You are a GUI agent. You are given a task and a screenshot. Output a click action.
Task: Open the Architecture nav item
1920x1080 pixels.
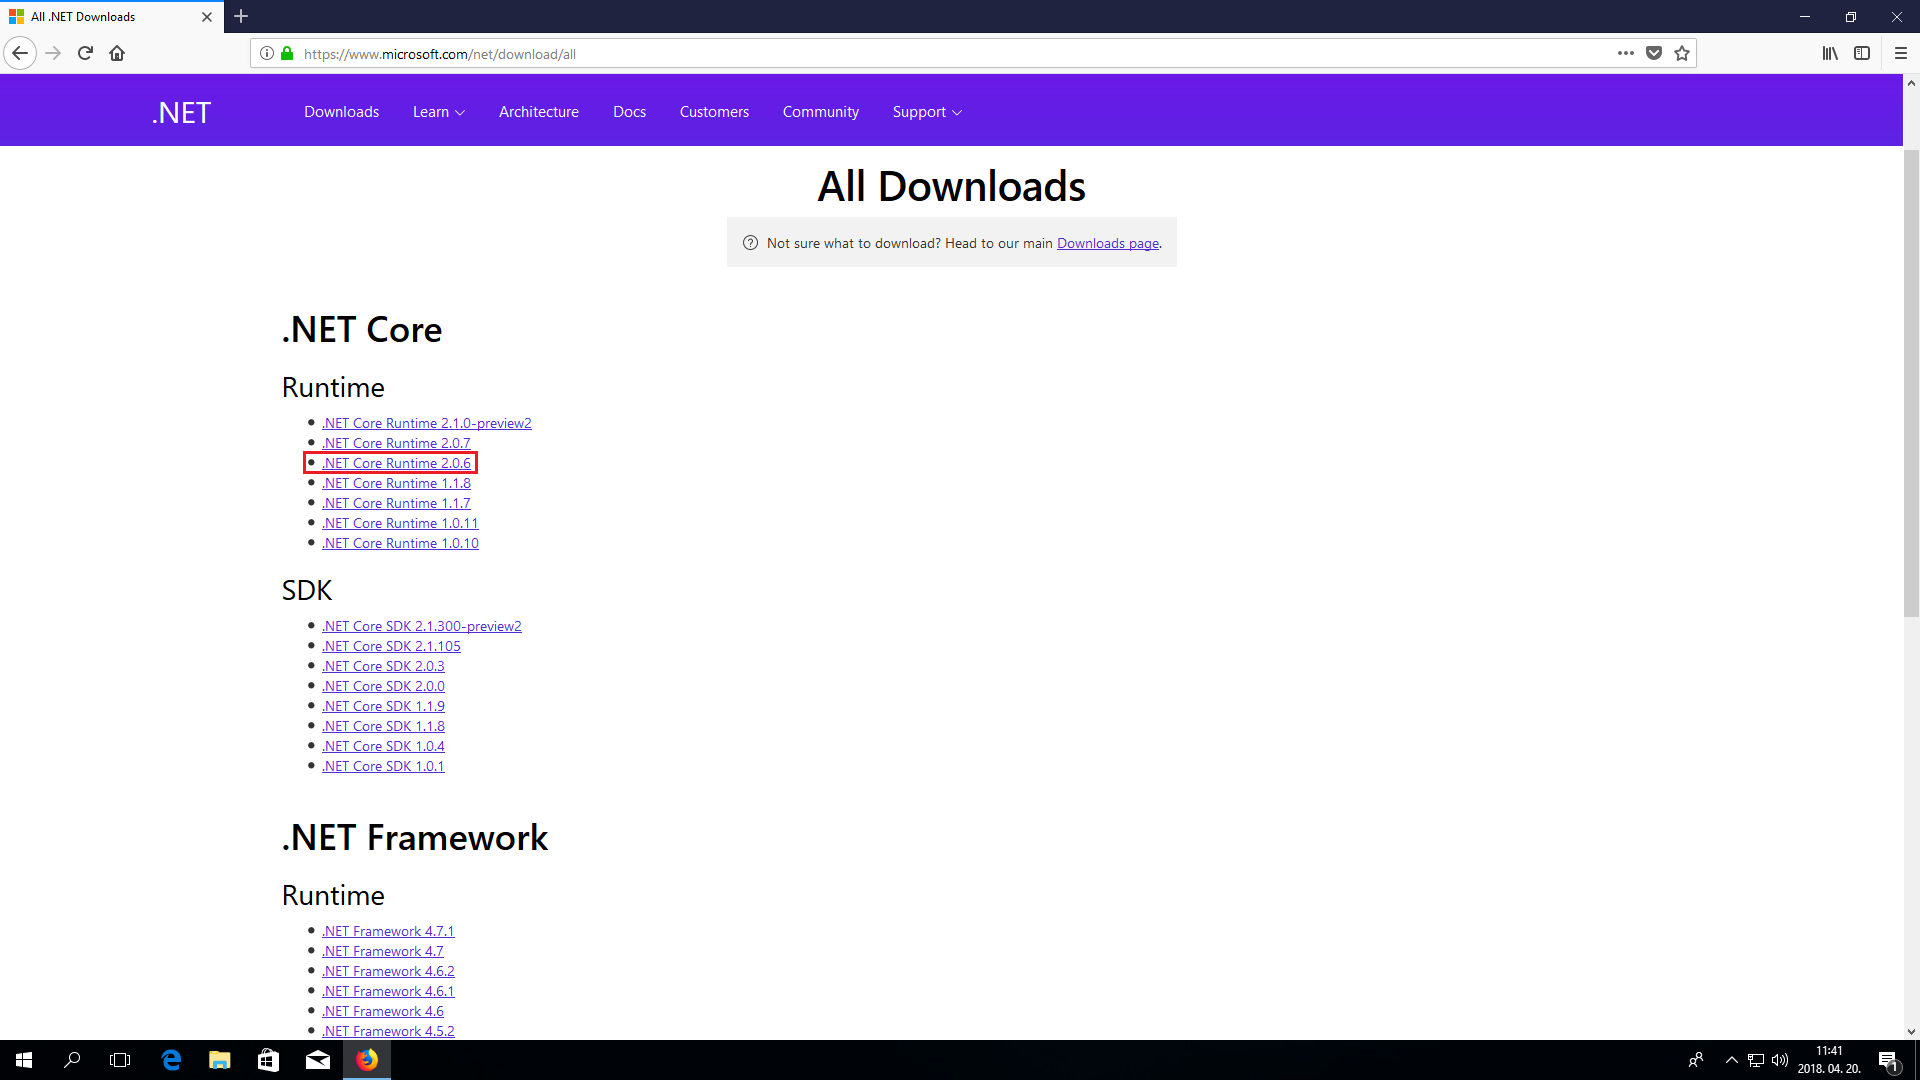538,112
